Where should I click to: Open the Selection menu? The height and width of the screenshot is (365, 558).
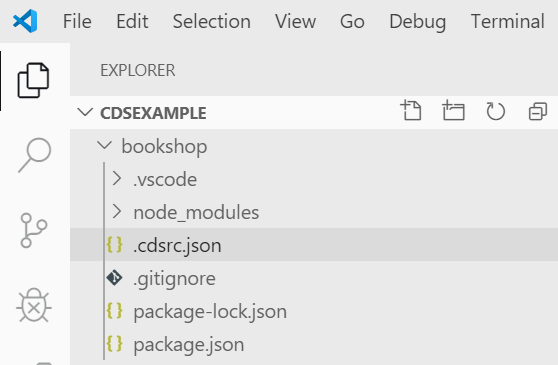tap(212, 21)
